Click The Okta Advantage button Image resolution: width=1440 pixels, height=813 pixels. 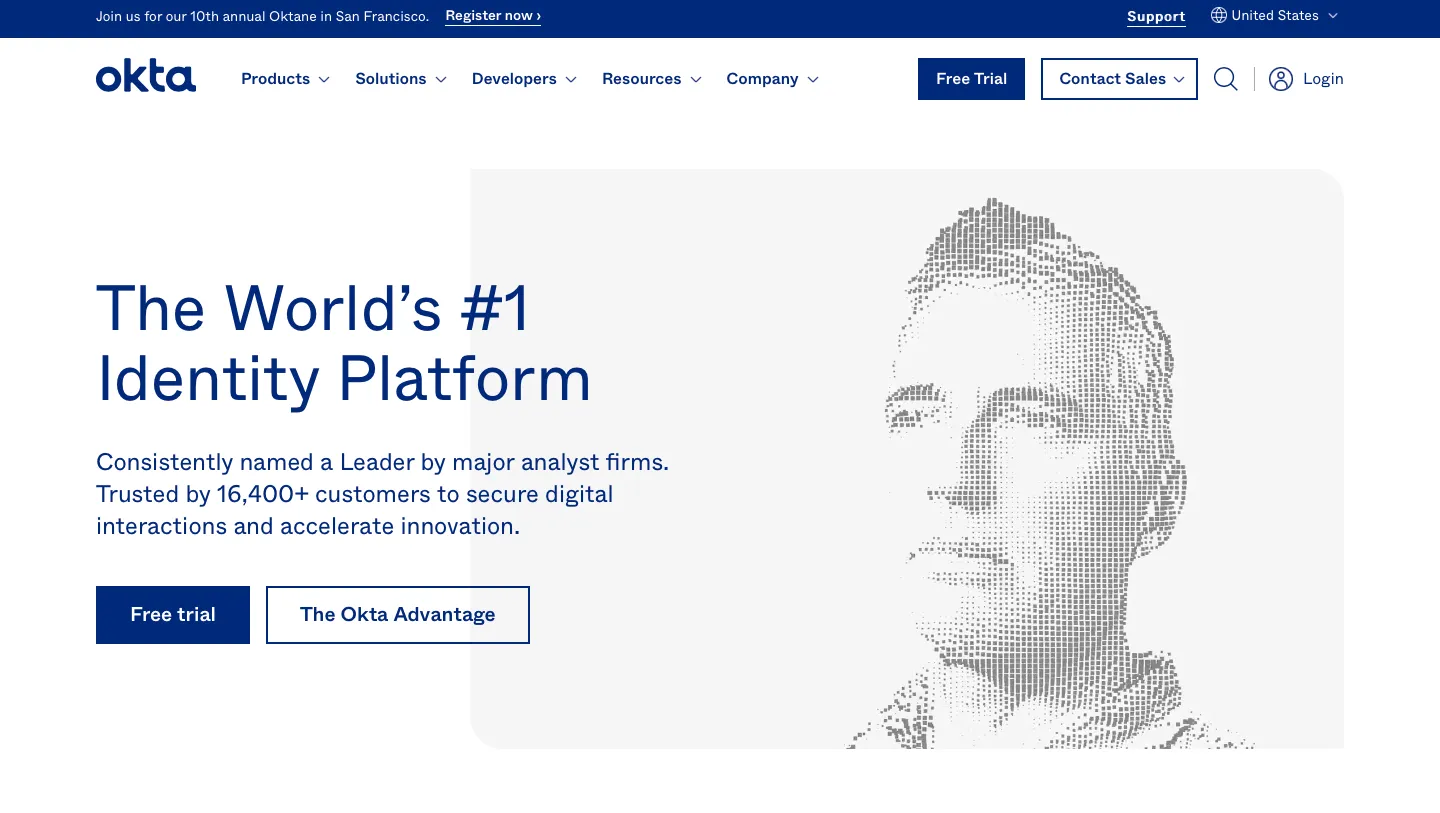398,615
